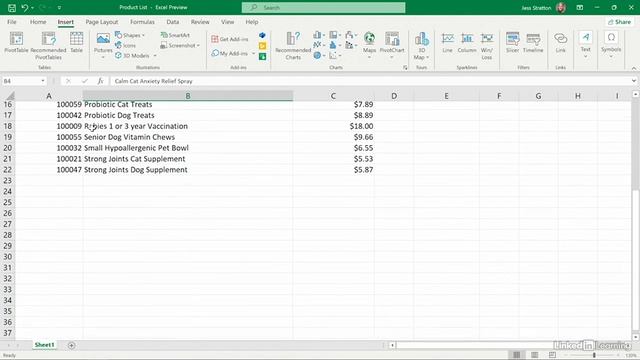640x360 pixels.
Task: Insert a scatter or bubble chart
Action: [335, 55]
